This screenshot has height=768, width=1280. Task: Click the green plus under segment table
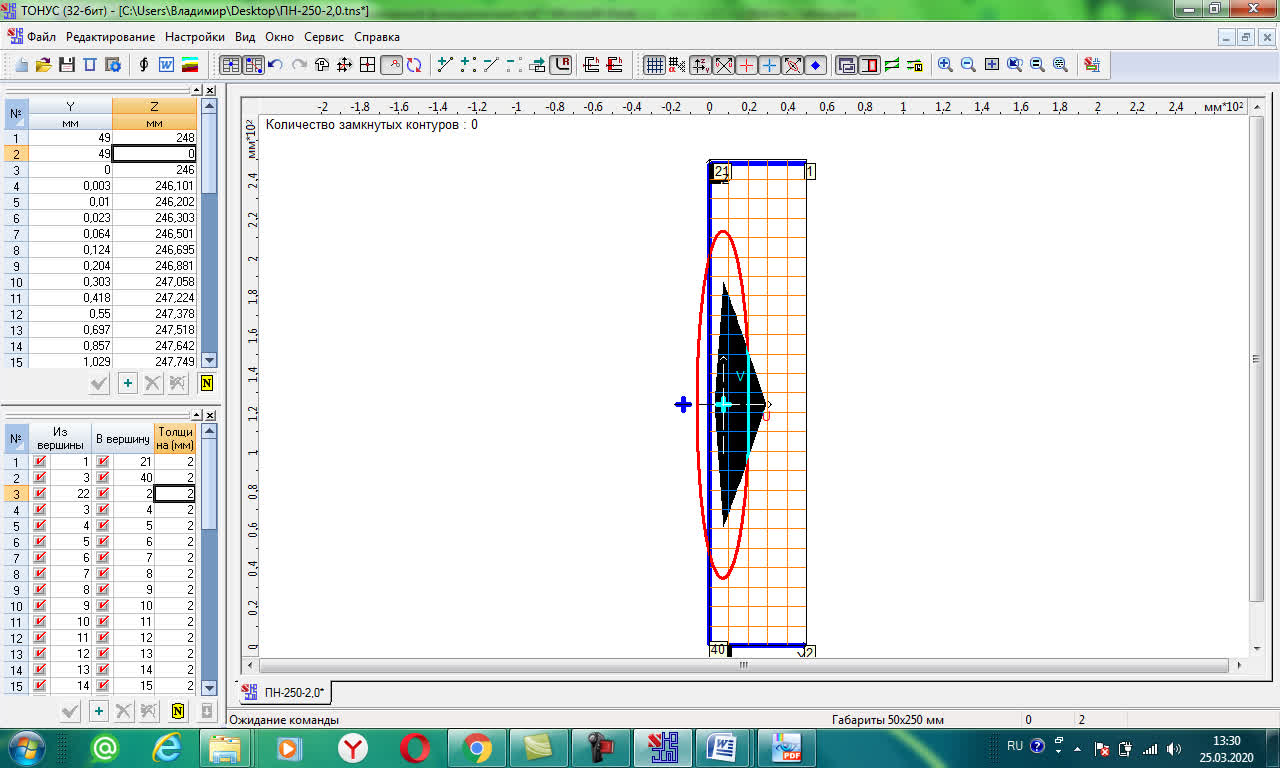pos(98,711)
